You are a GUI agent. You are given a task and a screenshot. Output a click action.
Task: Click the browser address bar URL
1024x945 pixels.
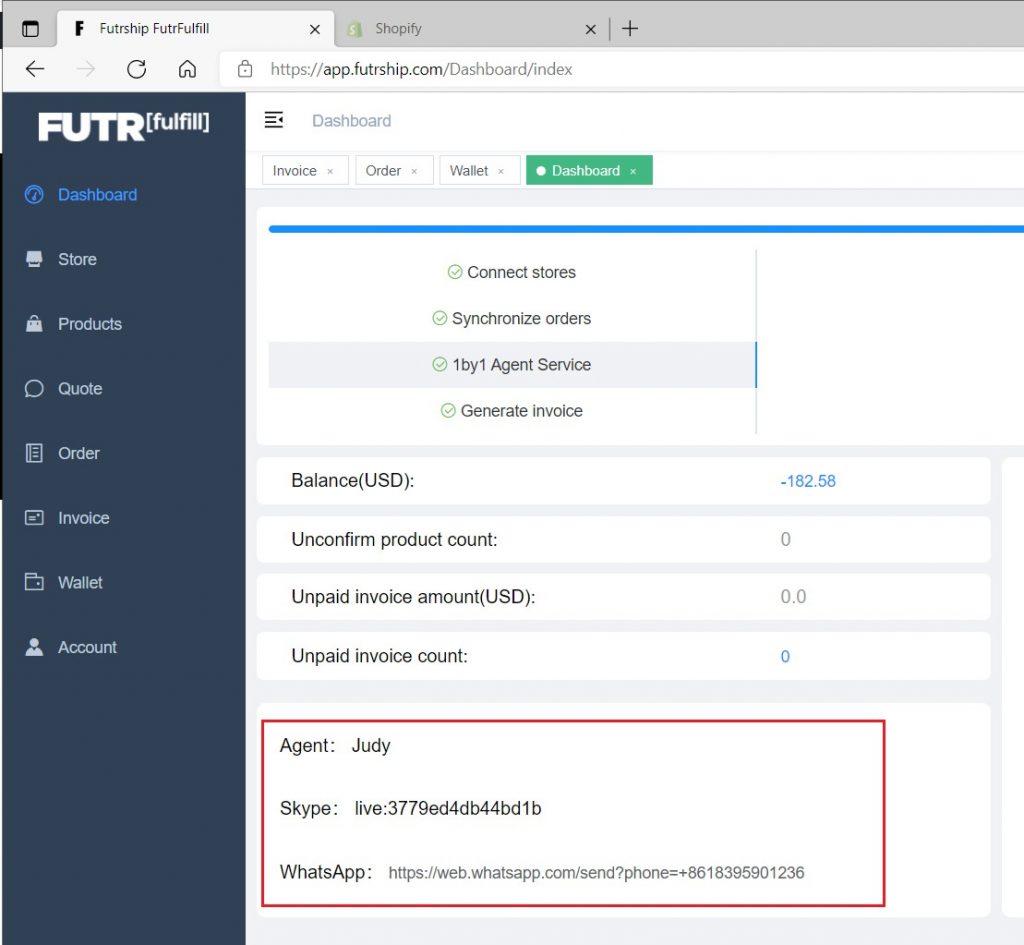(x=421, y=69)
